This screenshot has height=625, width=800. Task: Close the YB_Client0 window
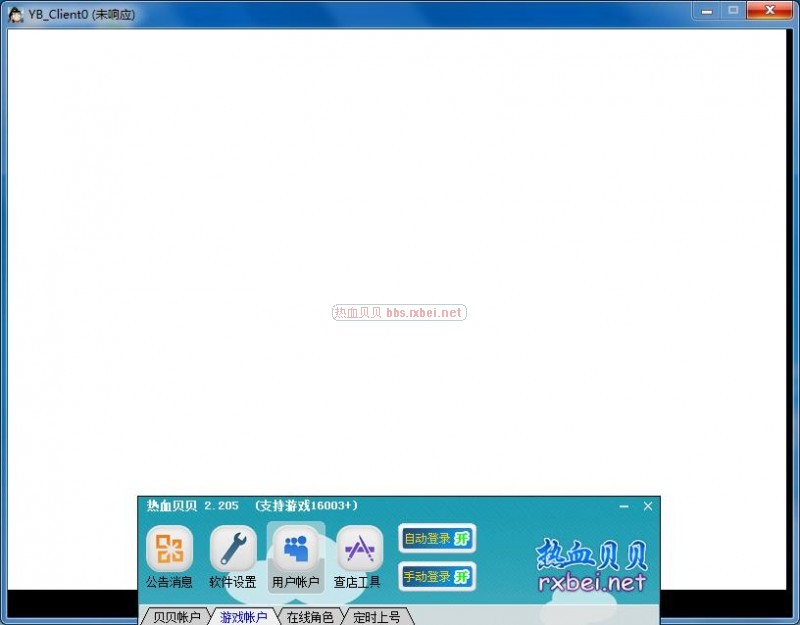(x=770, y=10)
